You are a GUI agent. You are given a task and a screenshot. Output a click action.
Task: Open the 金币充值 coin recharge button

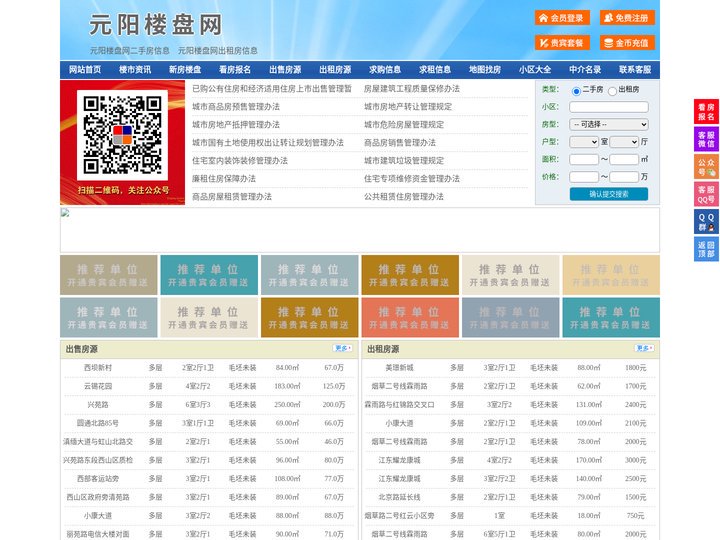[x=627, y=43]
